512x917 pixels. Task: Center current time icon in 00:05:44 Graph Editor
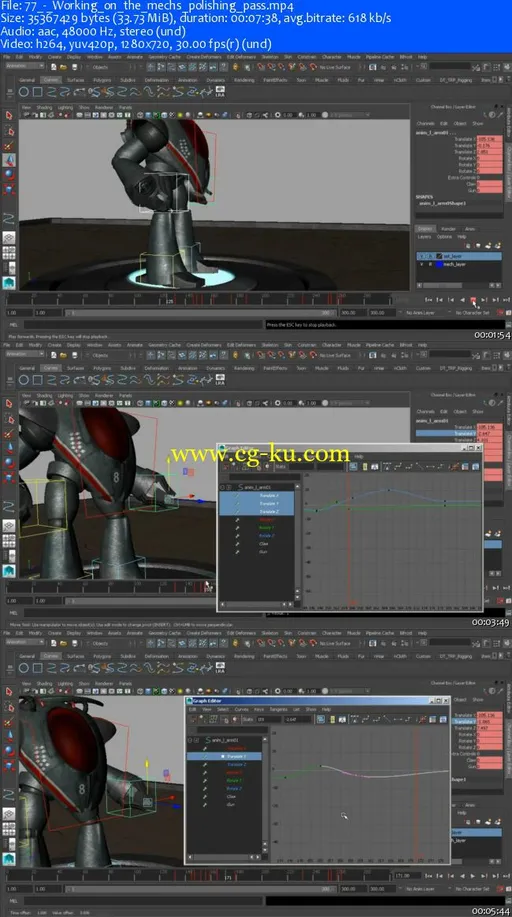[x=342, y=720]
